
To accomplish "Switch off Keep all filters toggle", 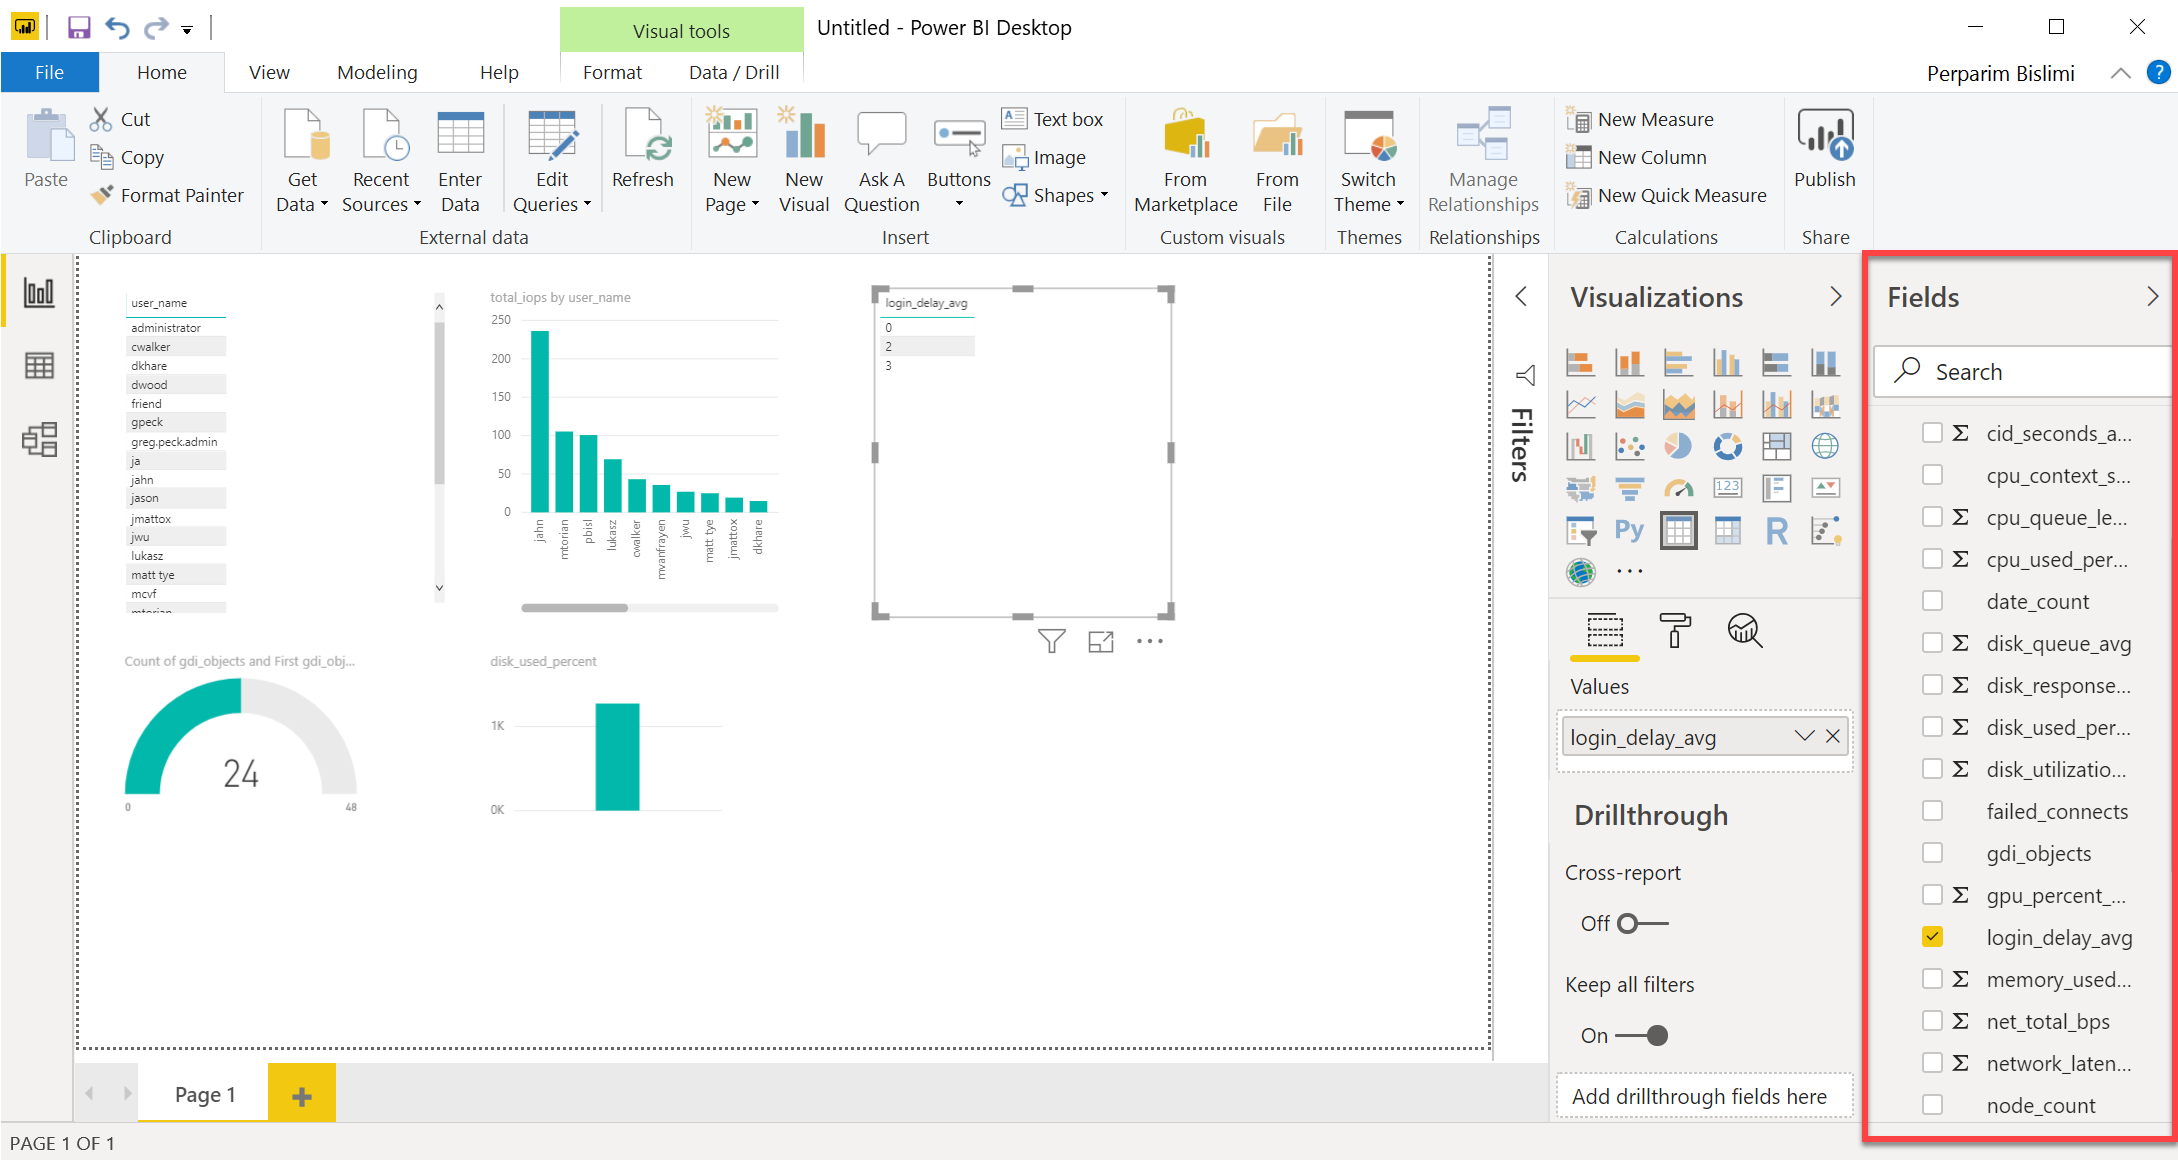I will click(x=1641, y=1035).
